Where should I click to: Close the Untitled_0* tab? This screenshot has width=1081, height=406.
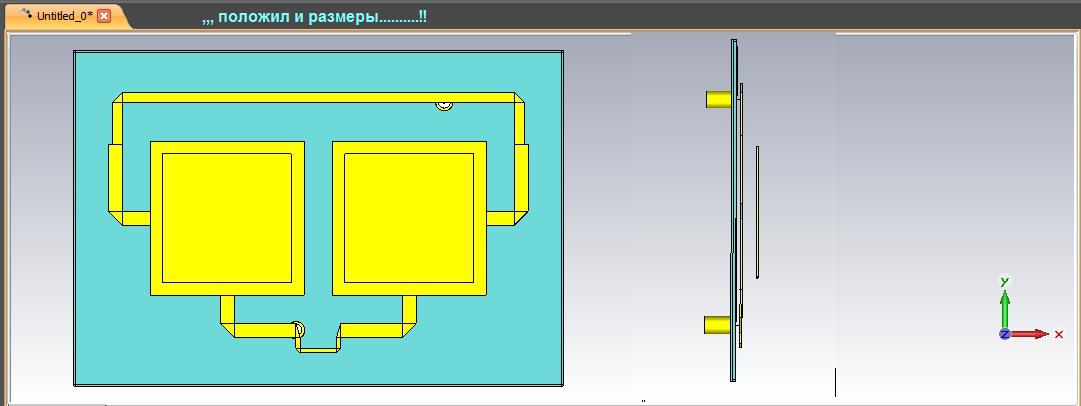pos(104,17)
